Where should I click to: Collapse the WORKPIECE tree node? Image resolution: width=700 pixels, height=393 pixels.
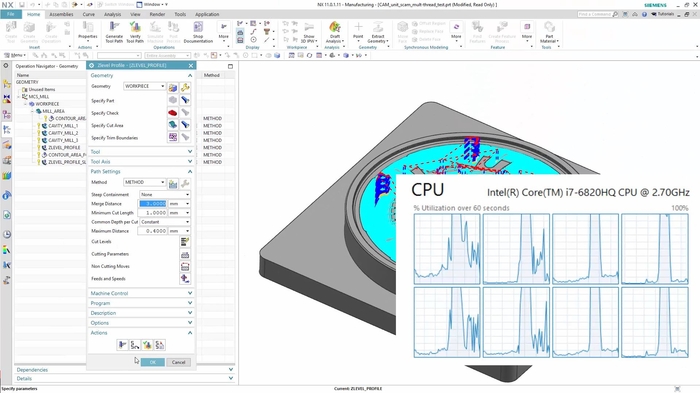(x=25, y=104)
